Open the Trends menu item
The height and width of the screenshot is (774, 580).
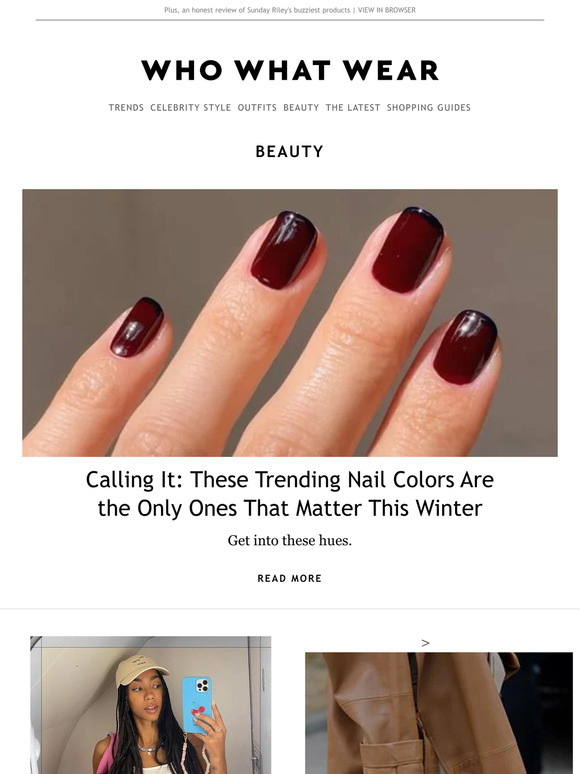pos(126,108)
